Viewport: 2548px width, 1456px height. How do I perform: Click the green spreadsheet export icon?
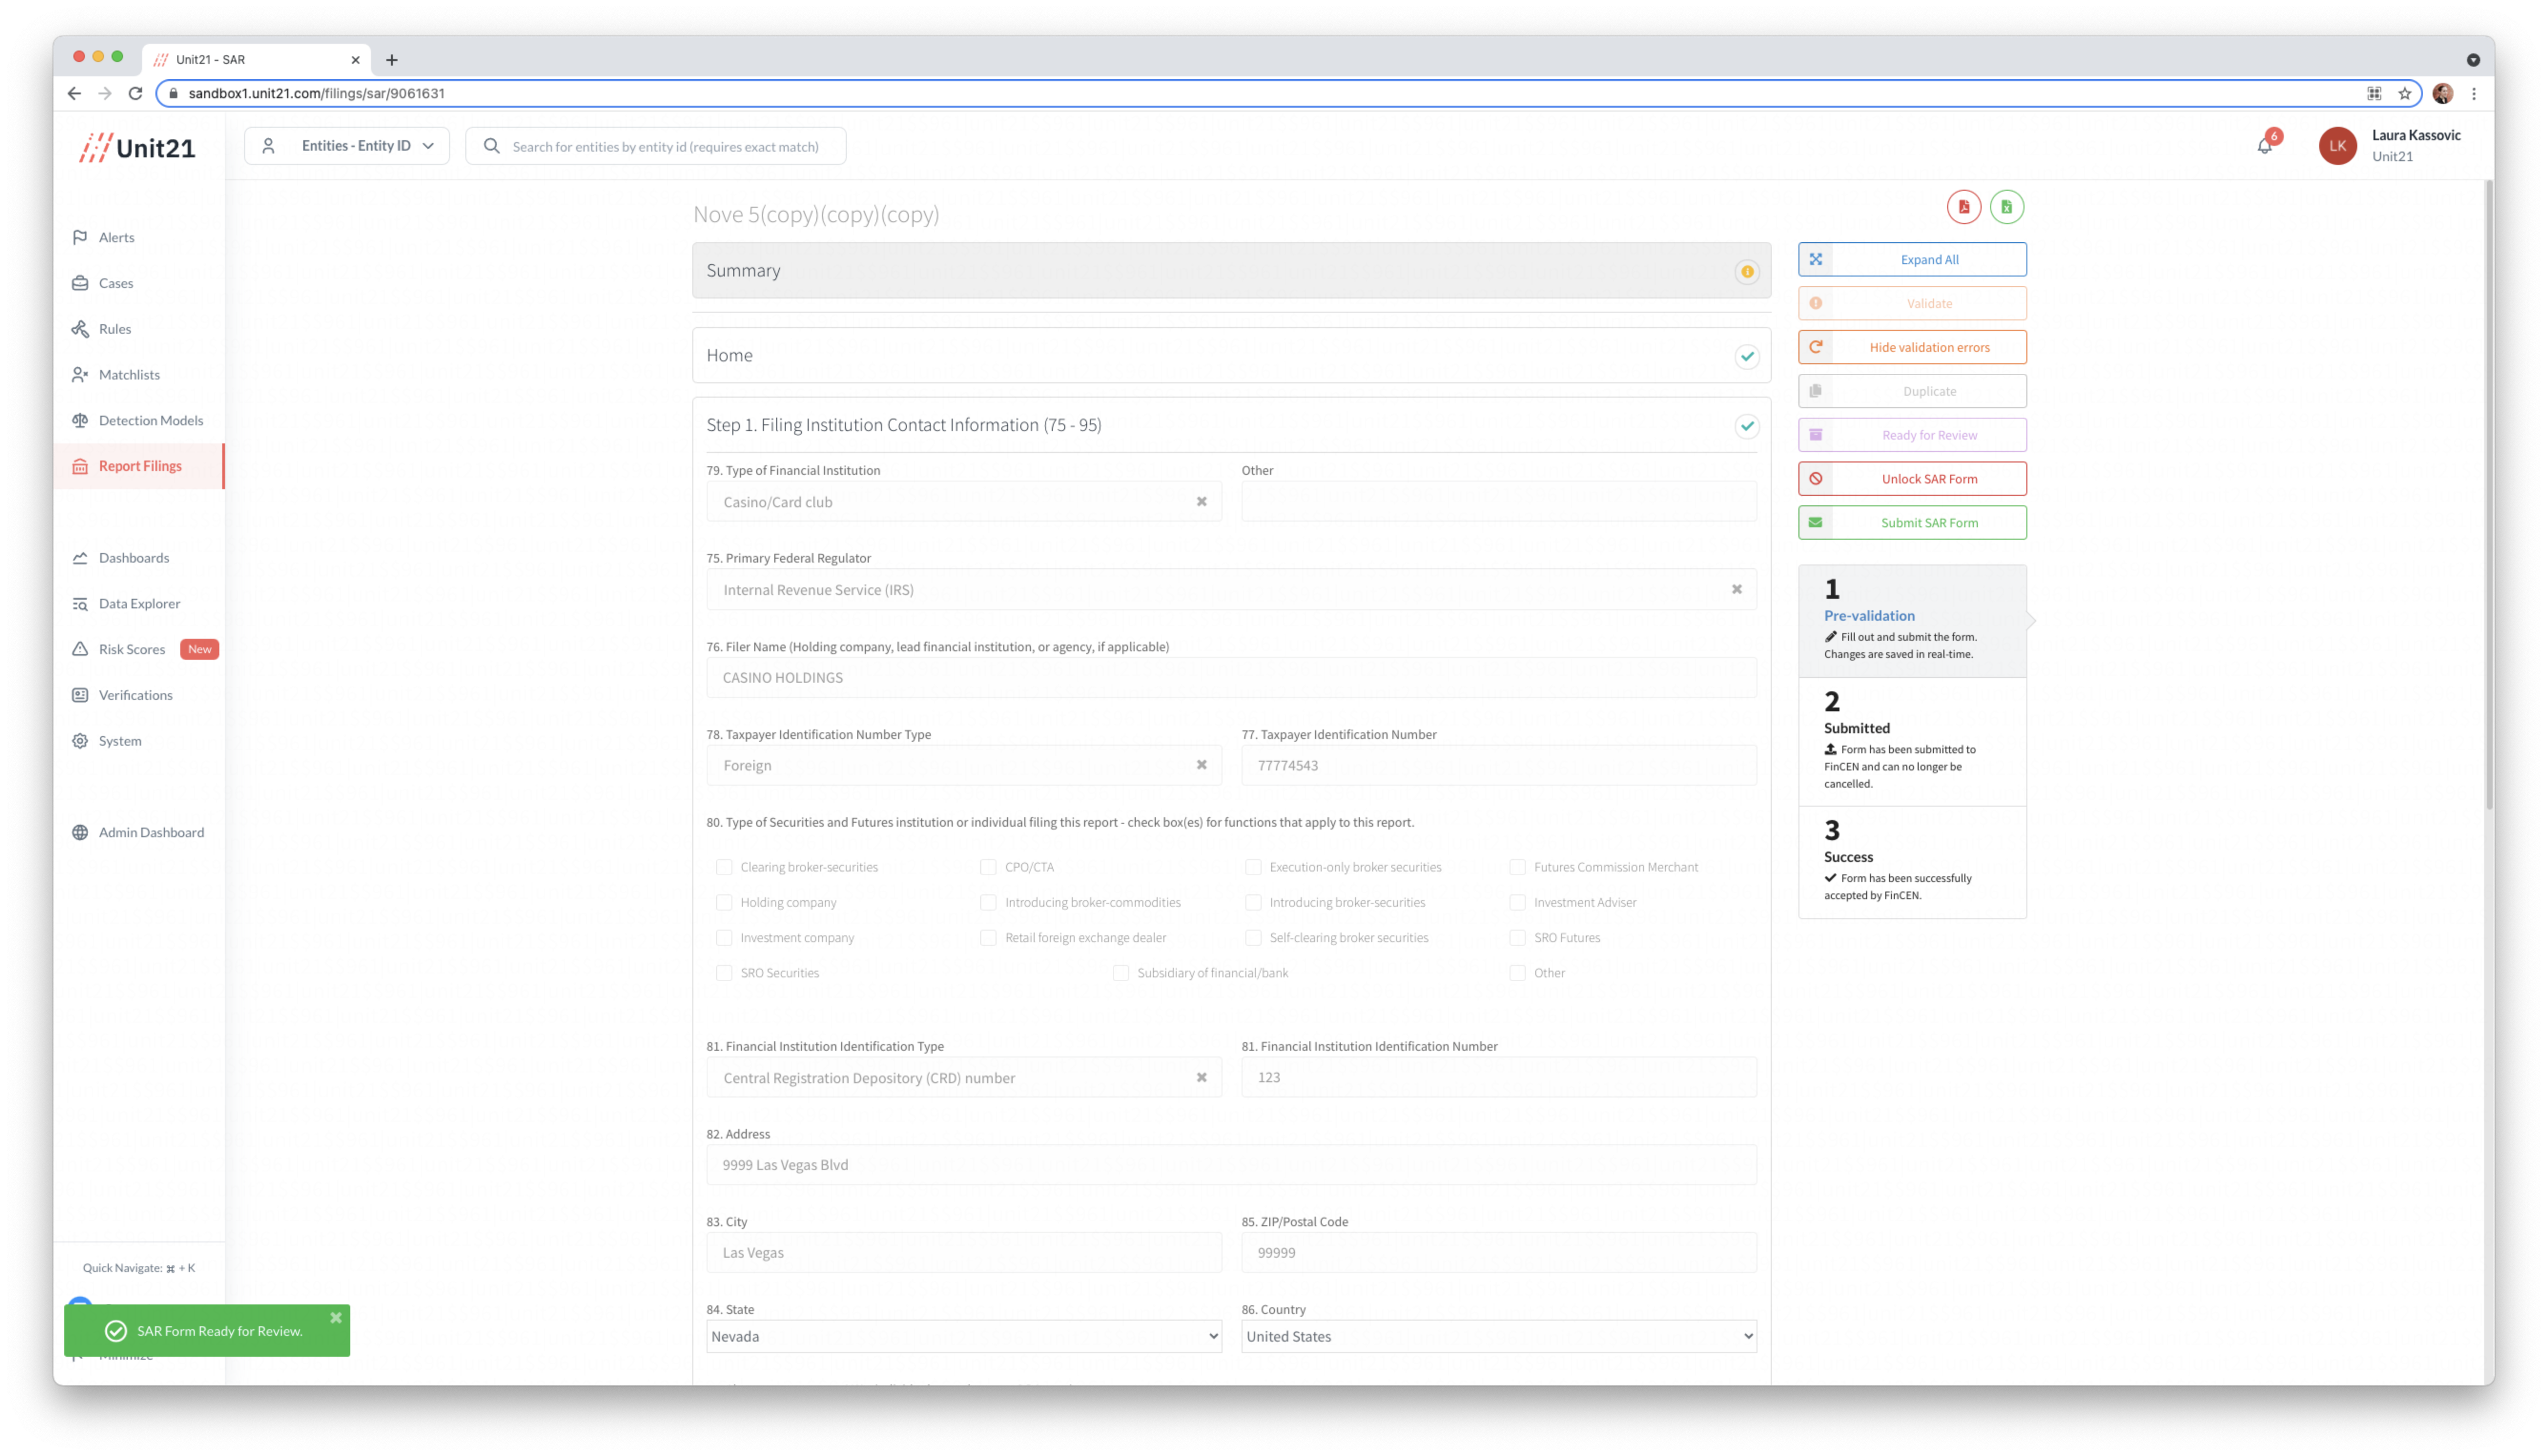[2006, 207]
